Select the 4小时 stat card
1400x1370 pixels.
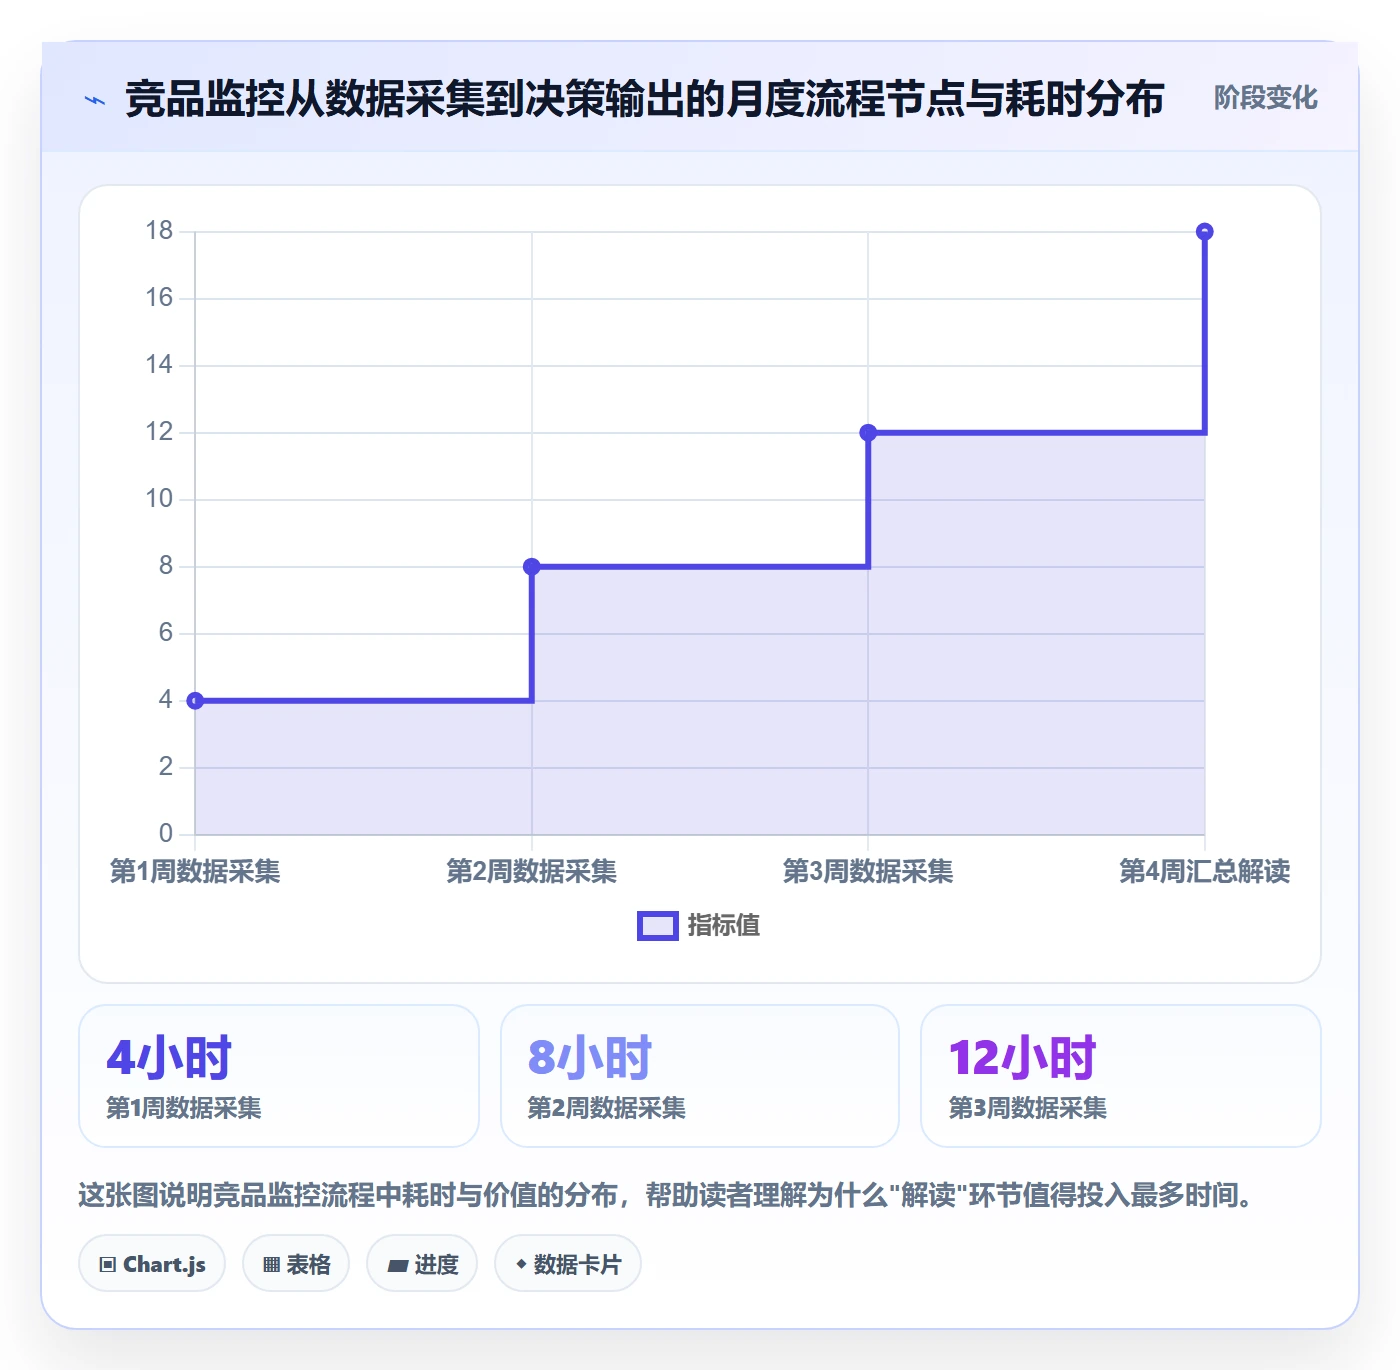click(279, 1076)
